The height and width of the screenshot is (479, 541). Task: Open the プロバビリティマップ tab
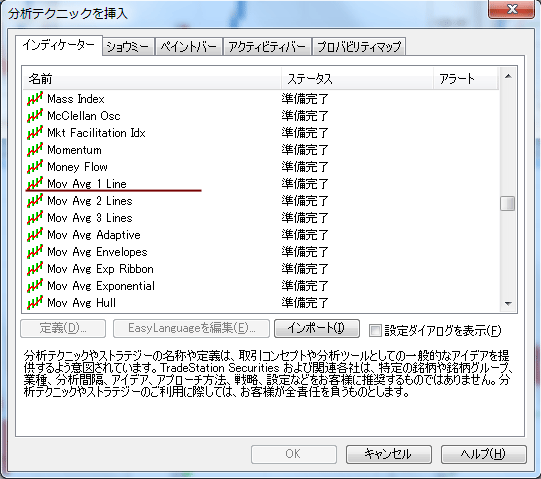click(359, 47)
